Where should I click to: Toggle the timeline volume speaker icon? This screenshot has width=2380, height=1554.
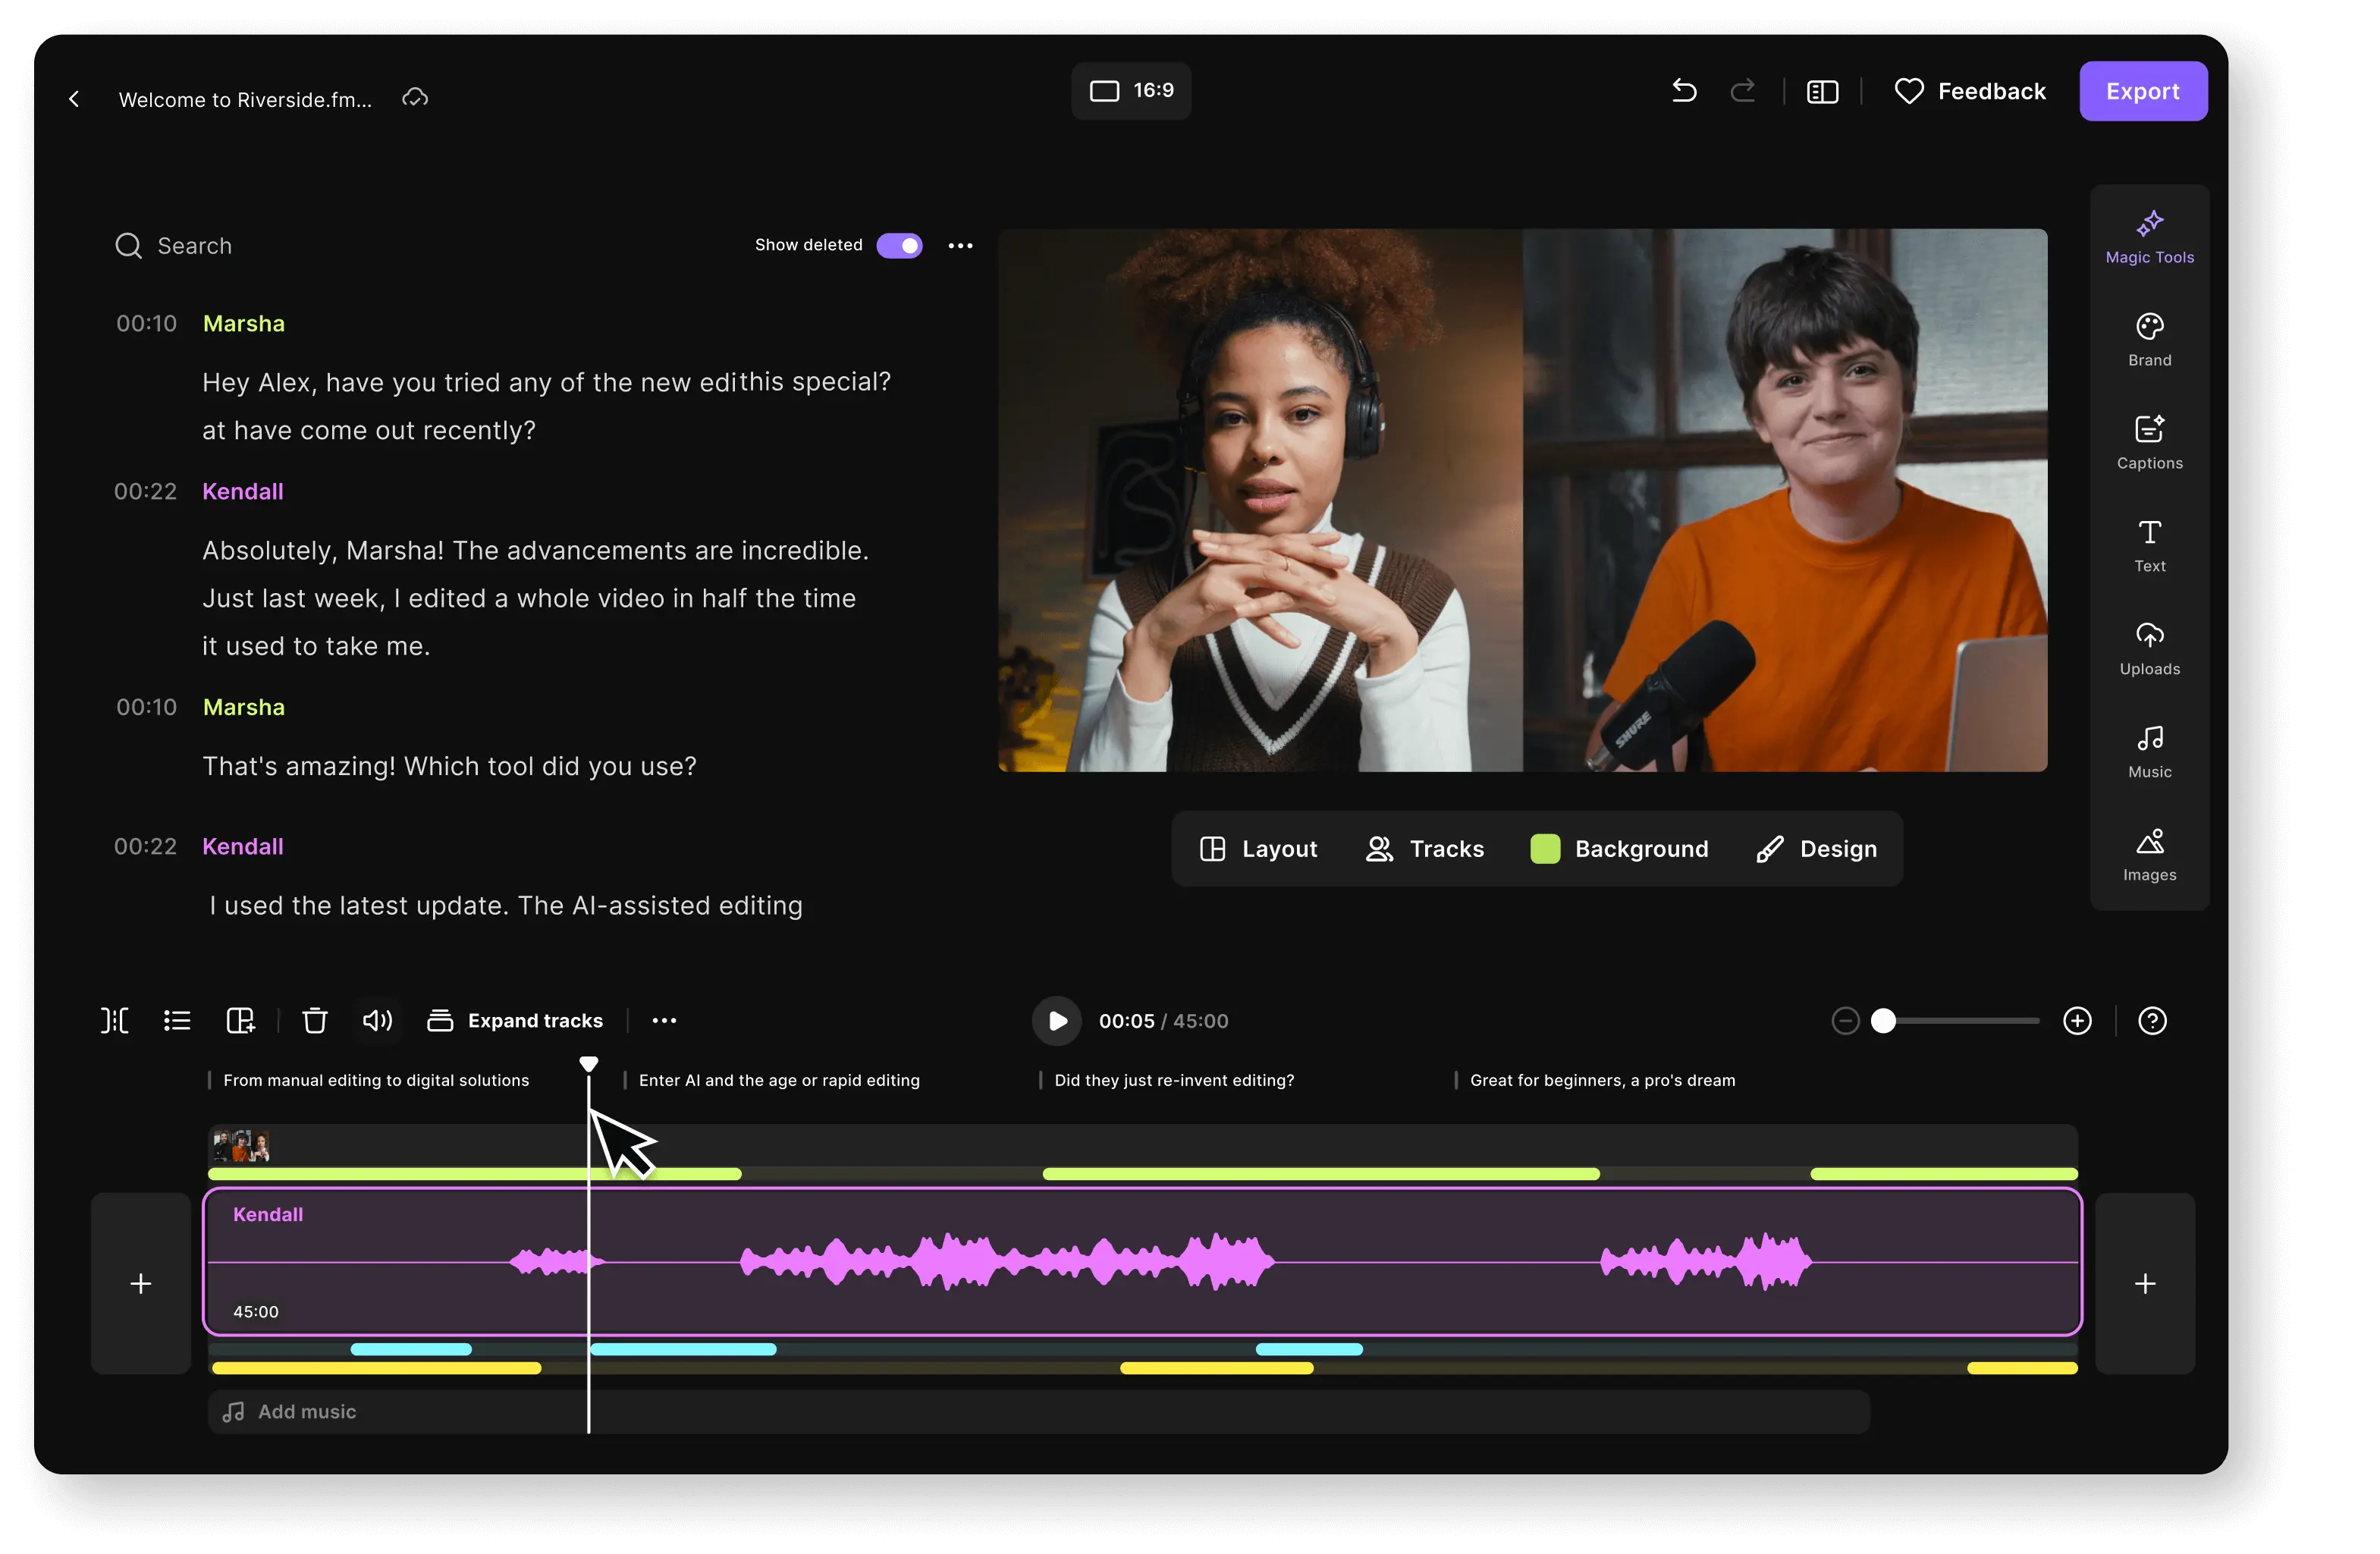coord(377,1020)
